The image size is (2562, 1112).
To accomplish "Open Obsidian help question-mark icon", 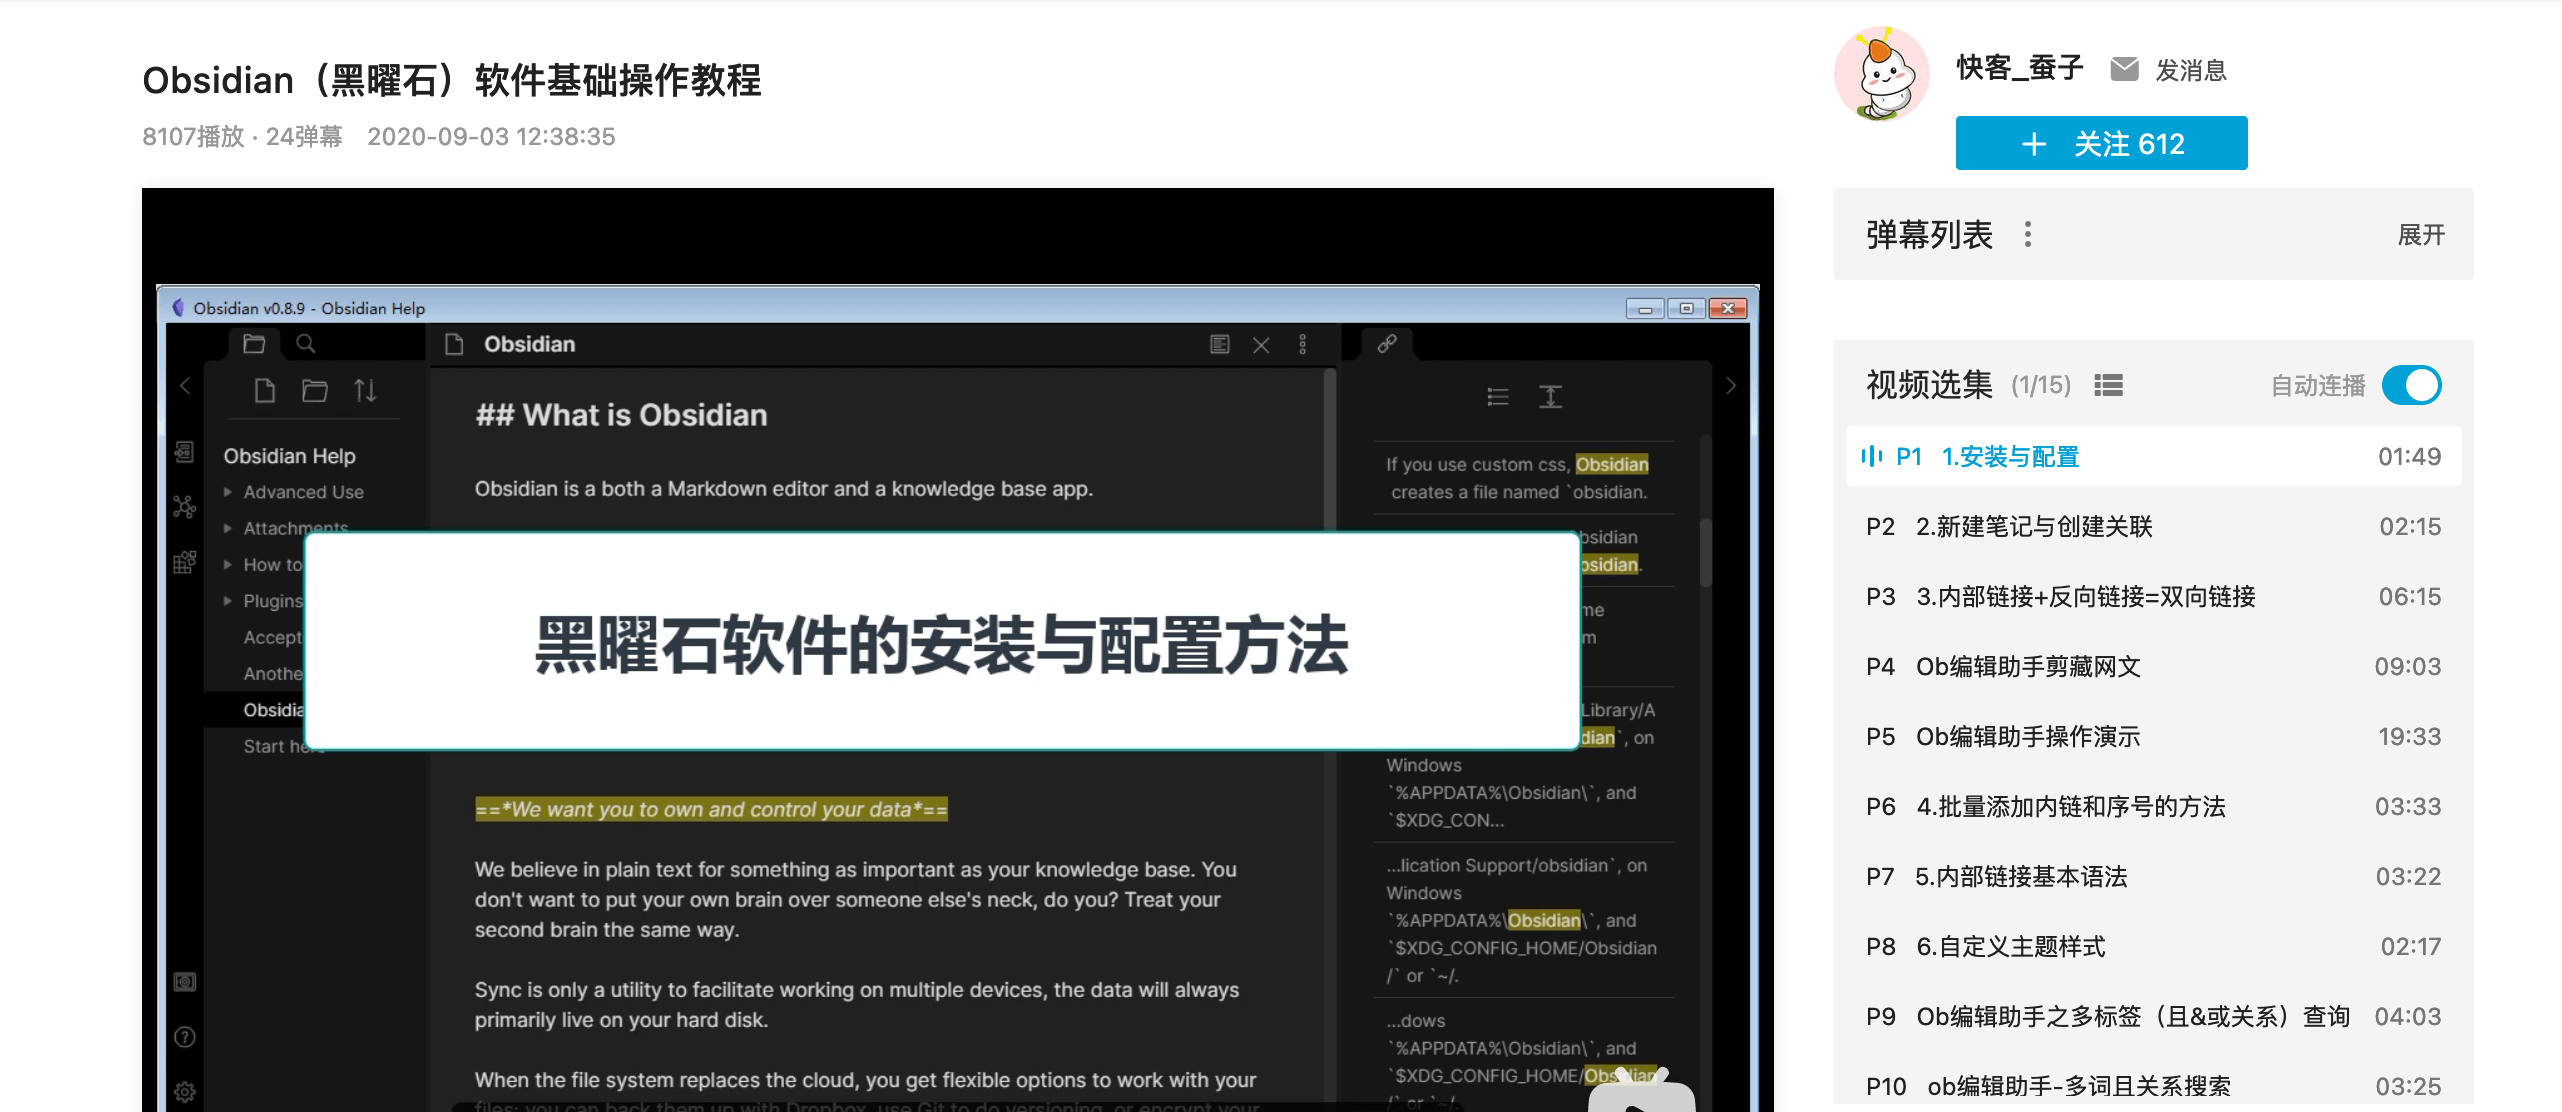I will (185, 1037).
